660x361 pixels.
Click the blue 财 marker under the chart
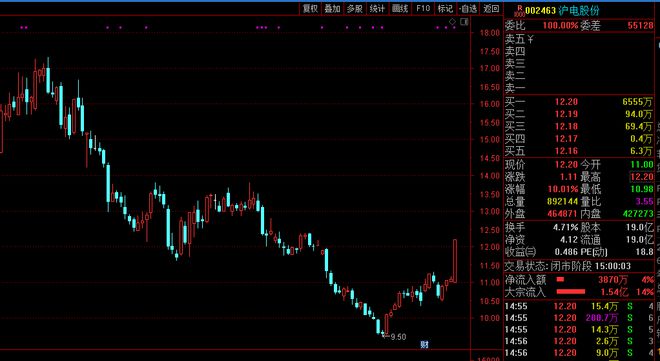[x=424, y=345]
